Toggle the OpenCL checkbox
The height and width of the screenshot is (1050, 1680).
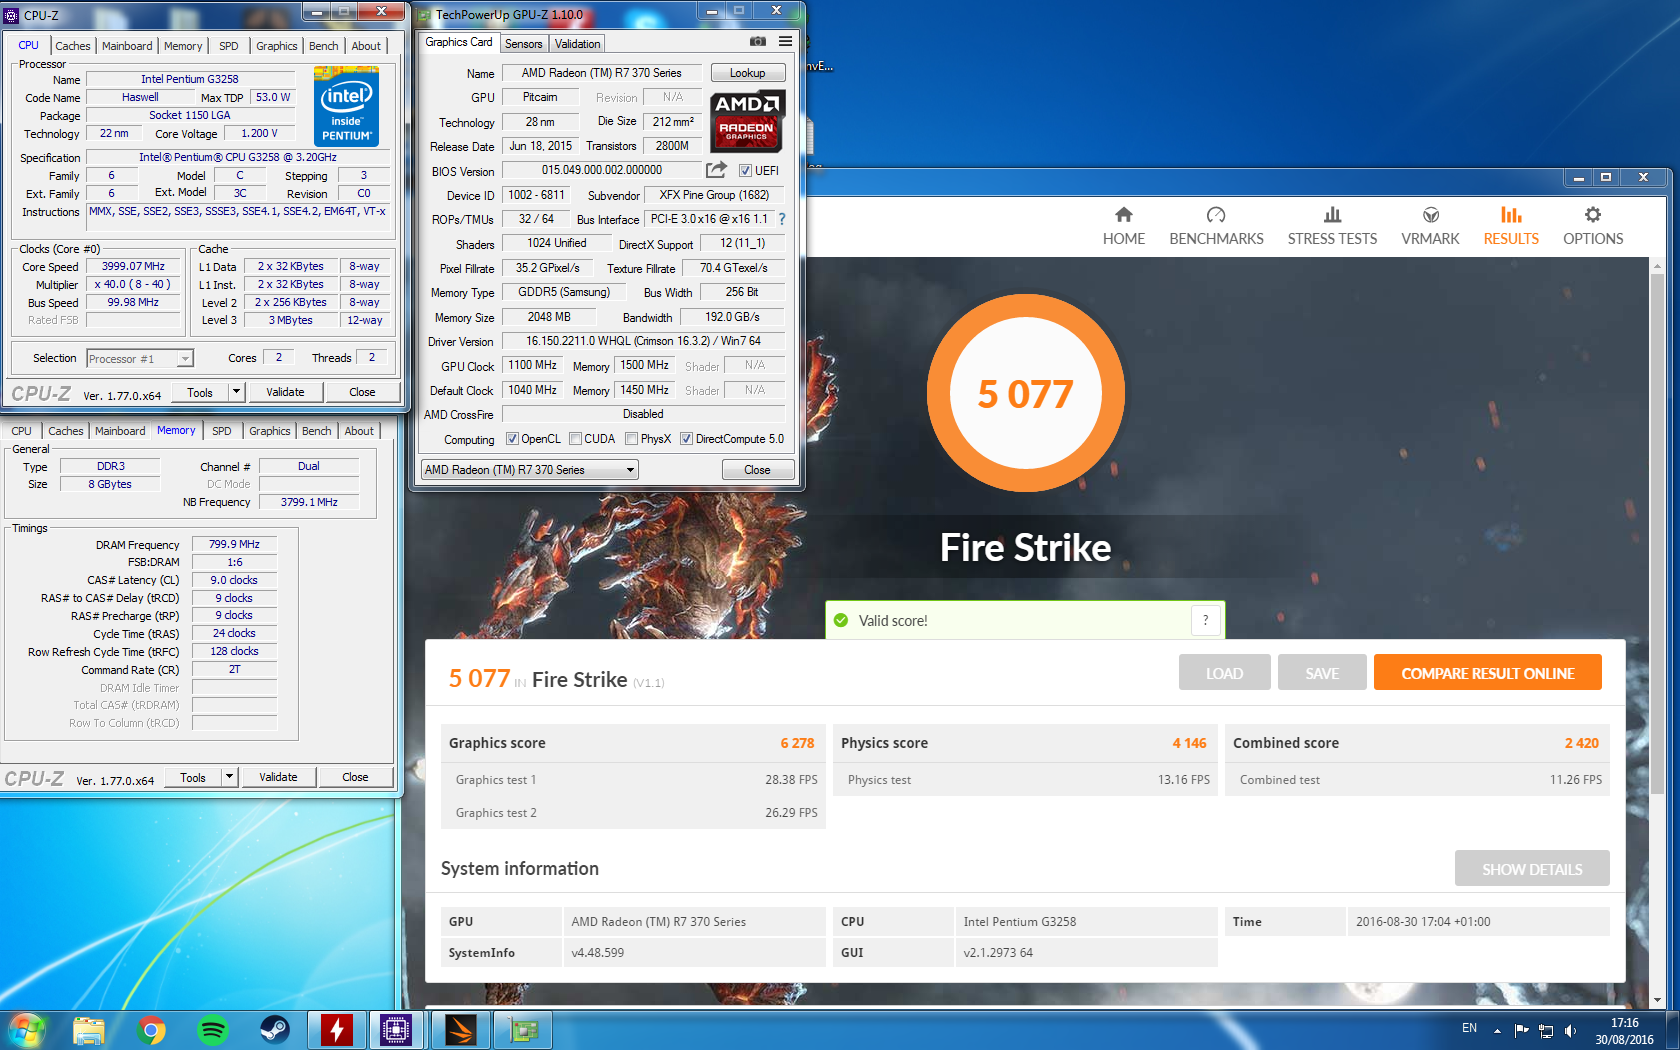point(512,439)
